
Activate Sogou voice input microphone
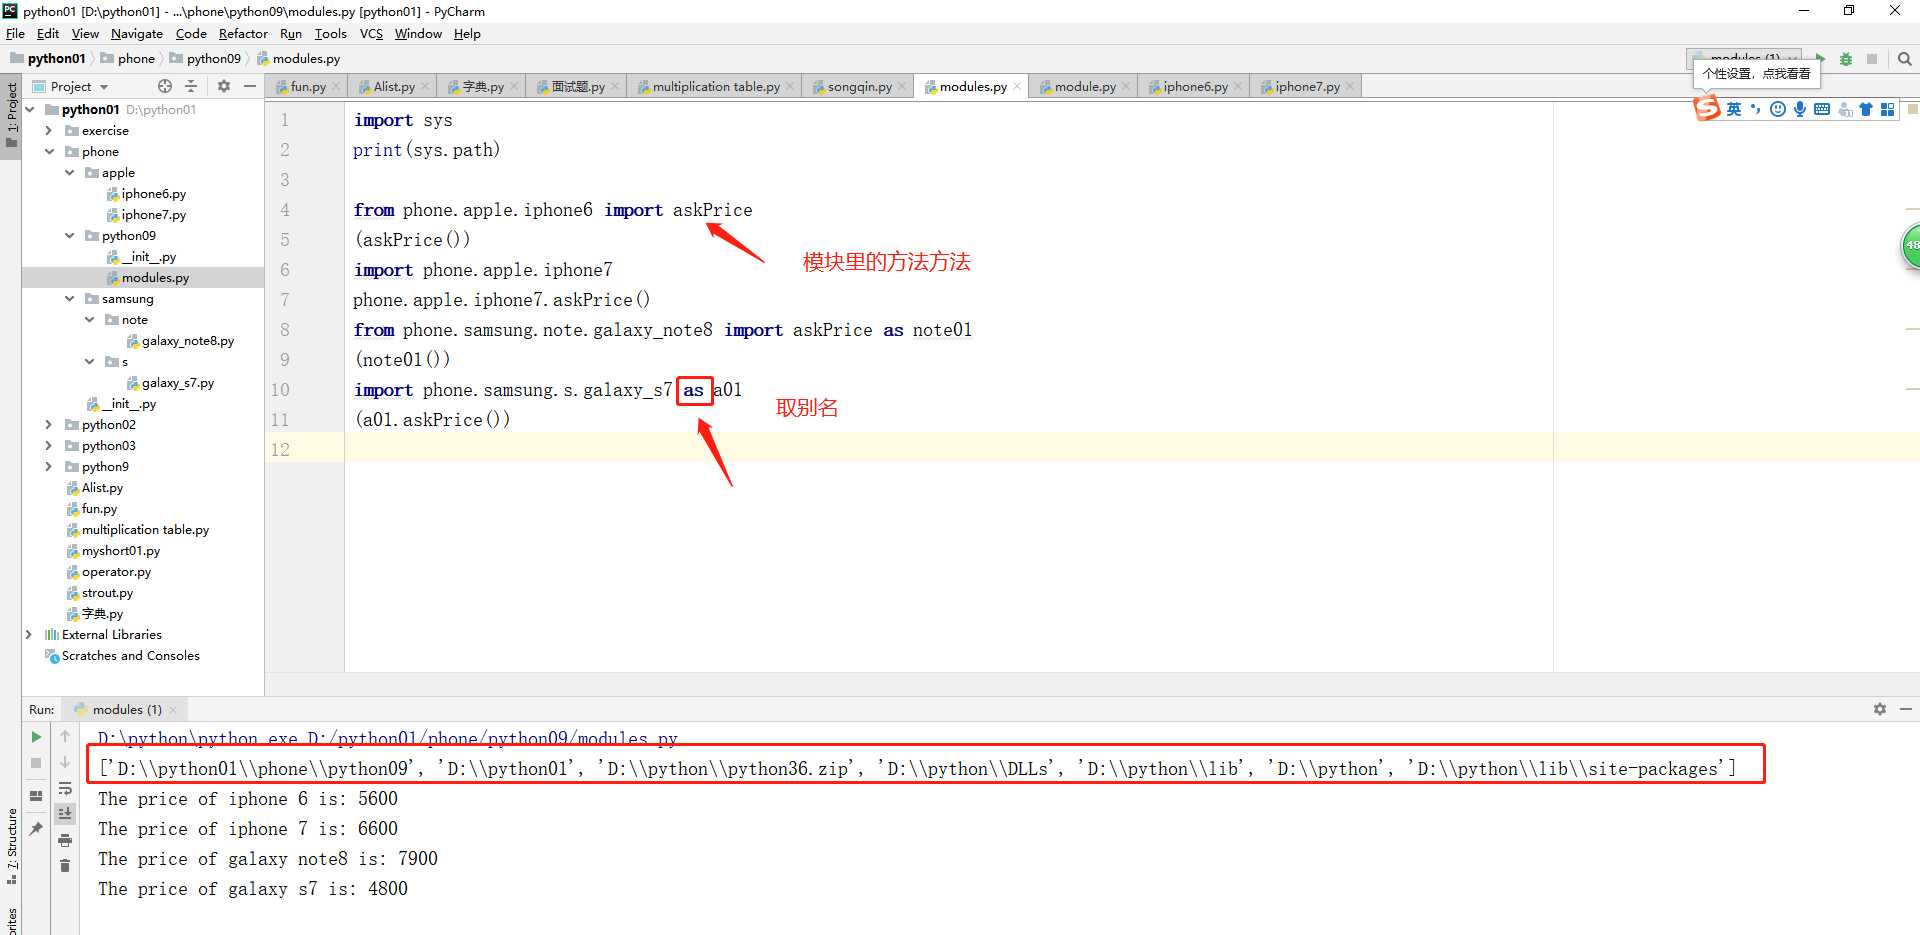(x=1799, y=109)
